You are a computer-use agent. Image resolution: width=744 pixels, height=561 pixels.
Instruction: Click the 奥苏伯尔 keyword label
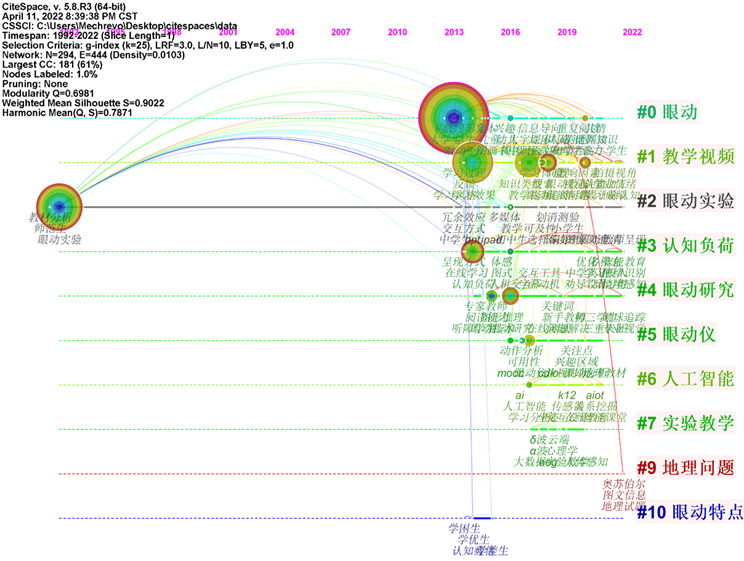click(x=622, y=484)
